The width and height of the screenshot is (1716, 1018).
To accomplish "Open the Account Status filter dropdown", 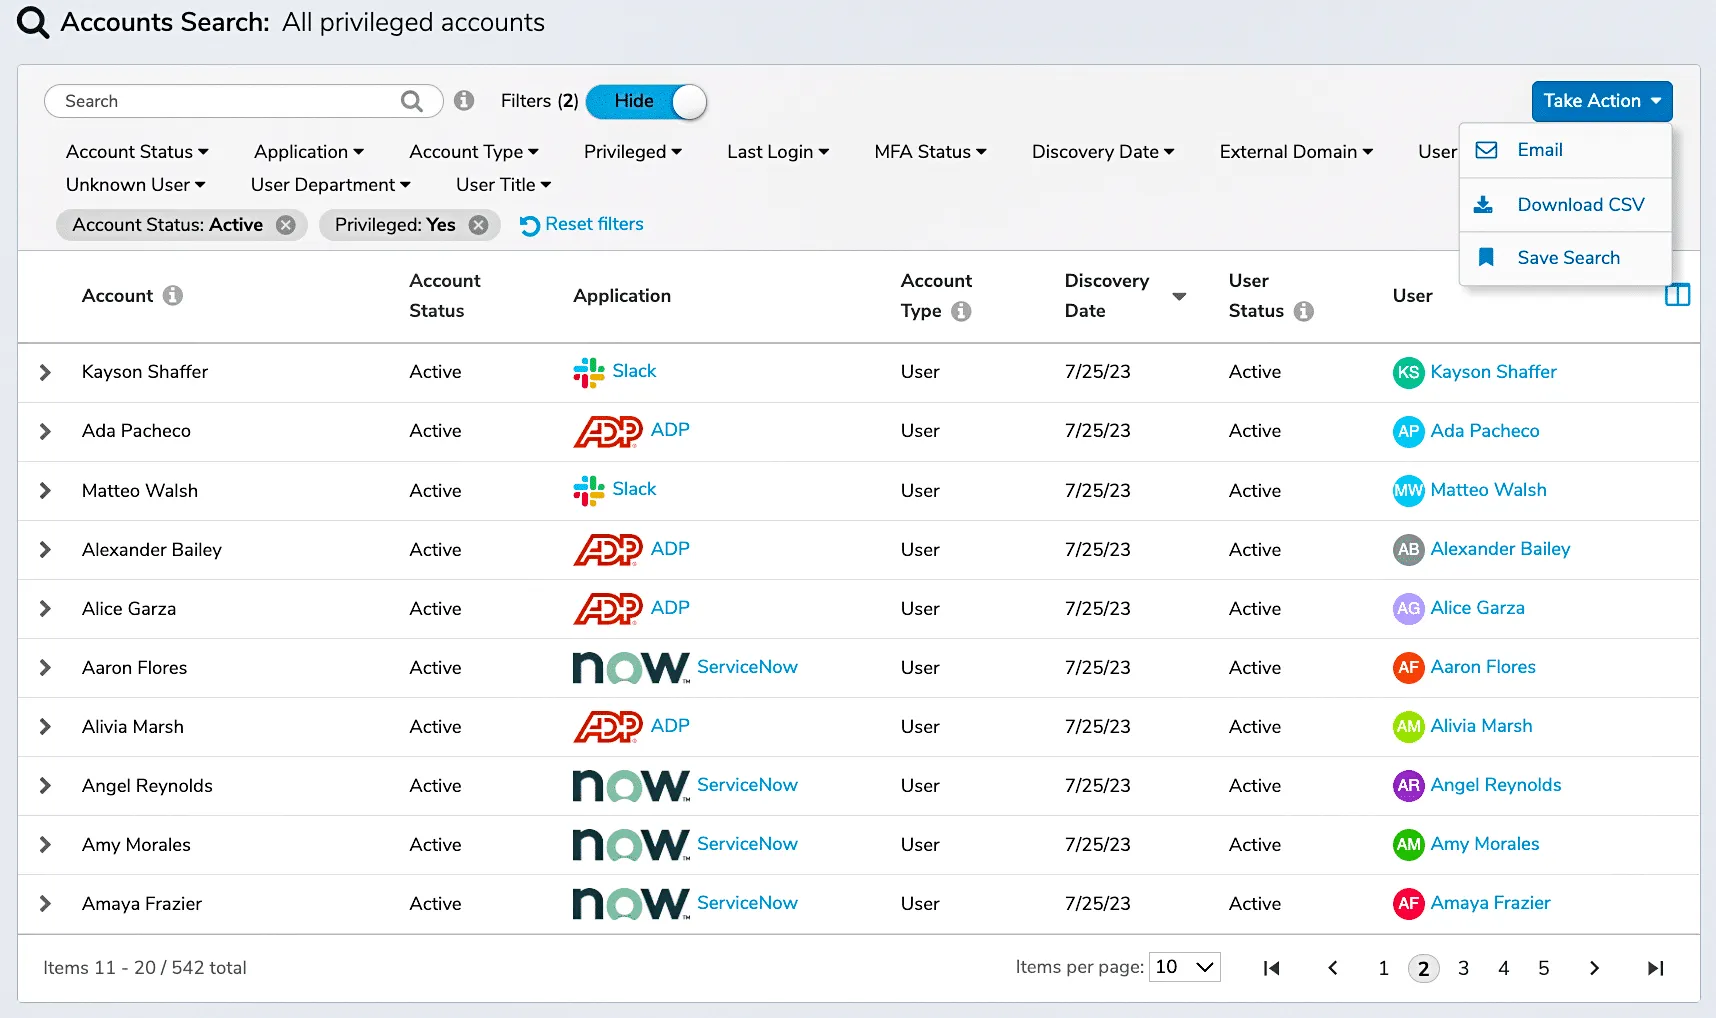I will point(137,152).
